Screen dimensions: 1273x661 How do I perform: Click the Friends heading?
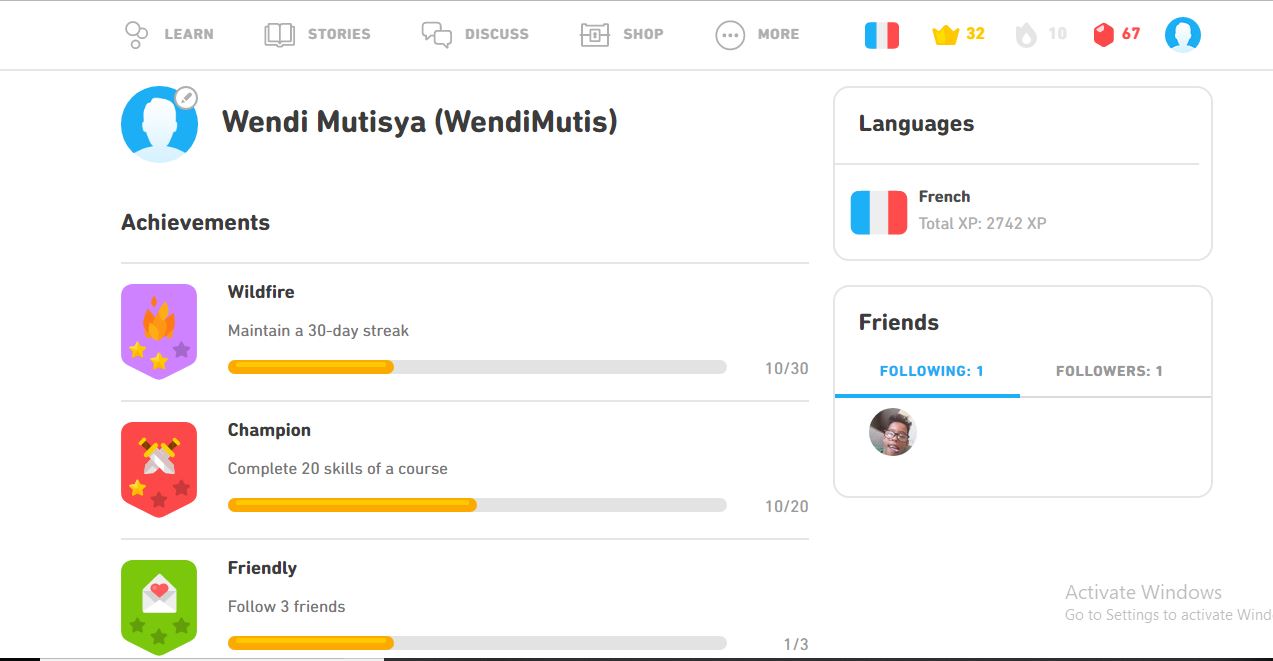[899, 322]
